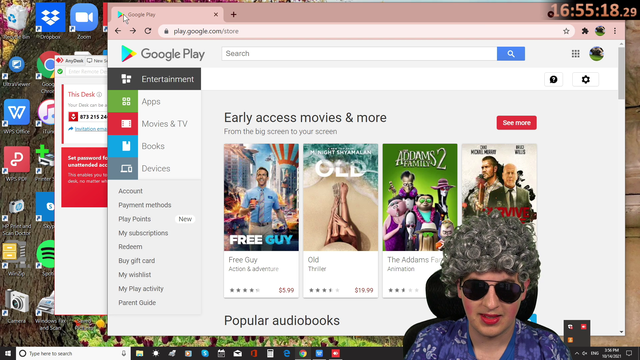Open the Books category
The width and height of the screenshot is (640, 360).
154,146
